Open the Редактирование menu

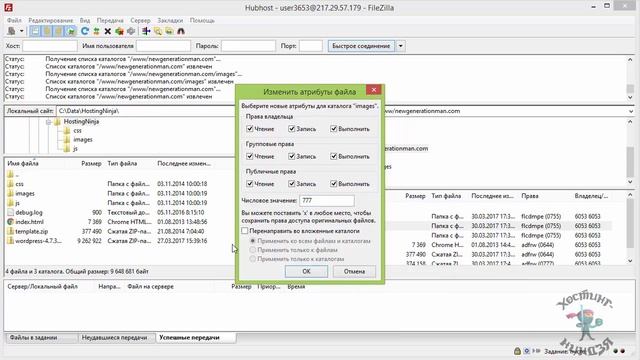(51, 20)
